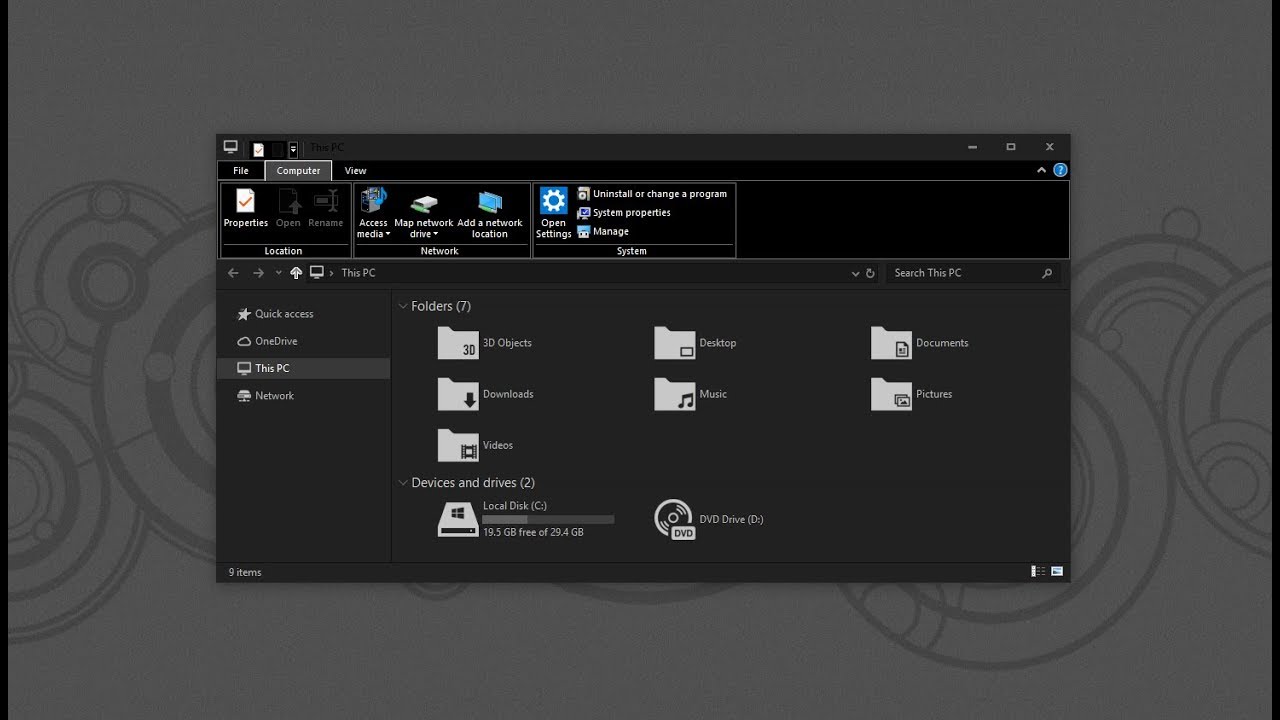Click the Folders (7) header label
The height and width of the screenshot is (720, 1280).
pyautogui.click(x=441, y=306)
